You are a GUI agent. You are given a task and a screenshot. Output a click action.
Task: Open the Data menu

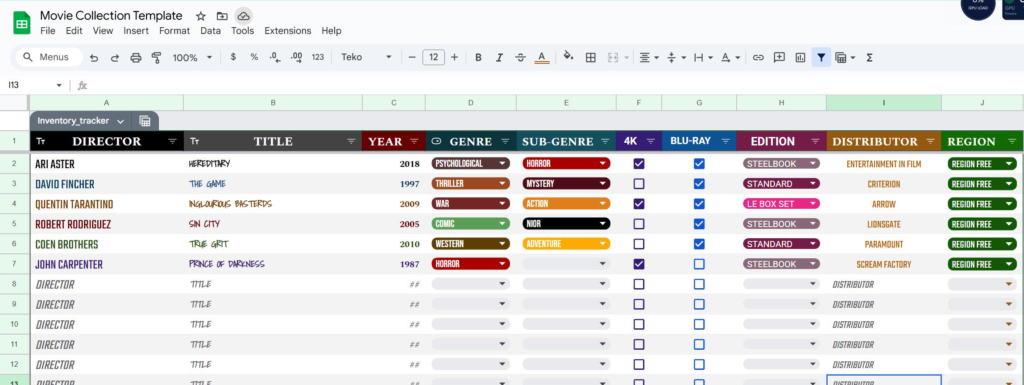pos(210,31)
